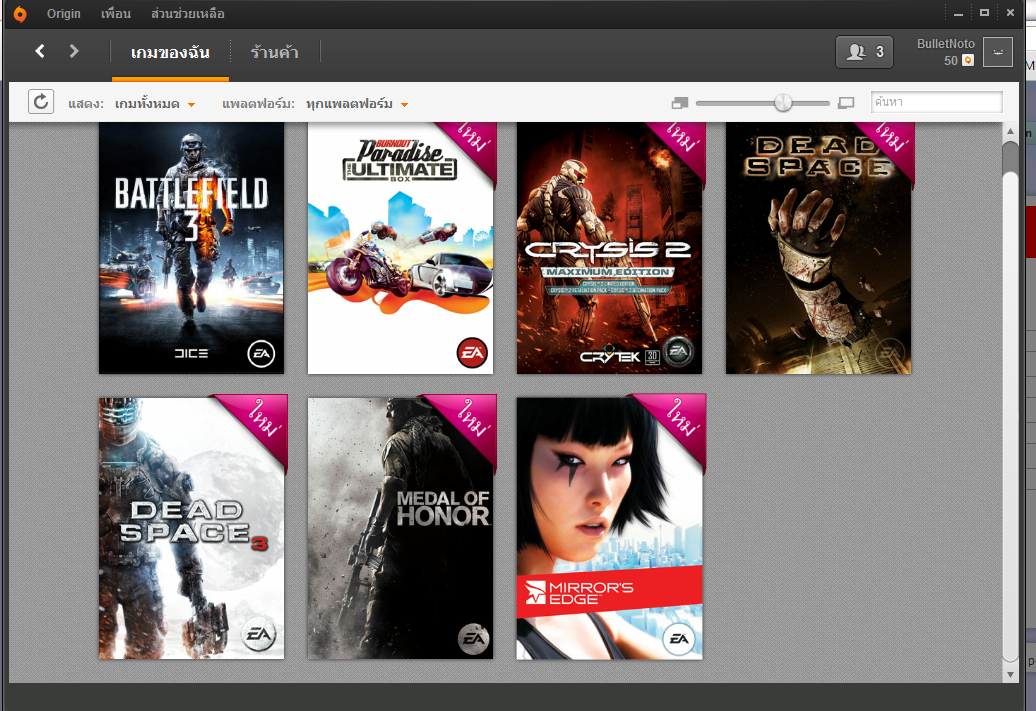Focus the ค้นหา search field

(x=936, y=102)
